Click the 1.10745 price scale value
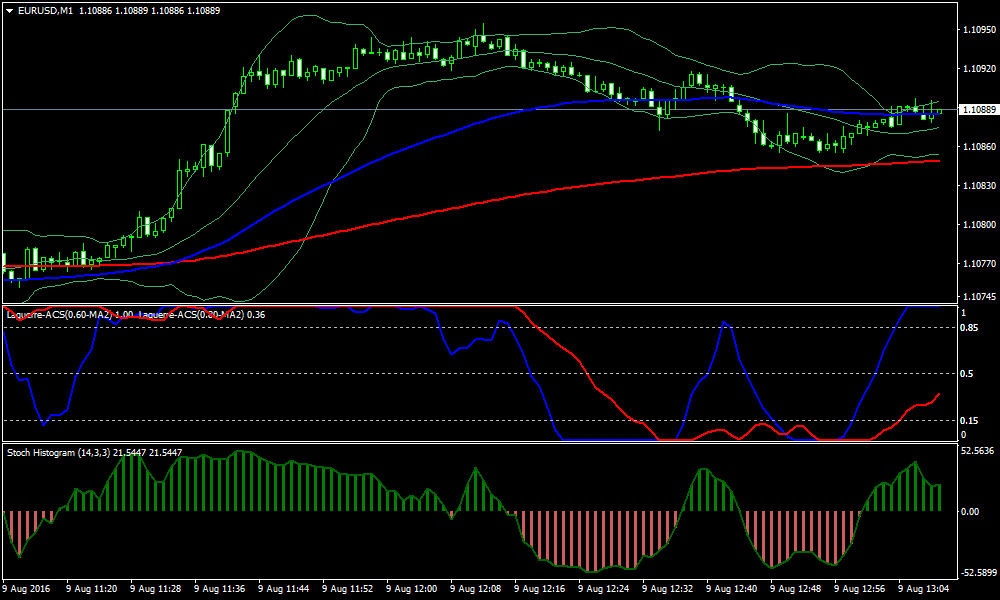The width and height of the screenshot is (1000, 600). 976,297
